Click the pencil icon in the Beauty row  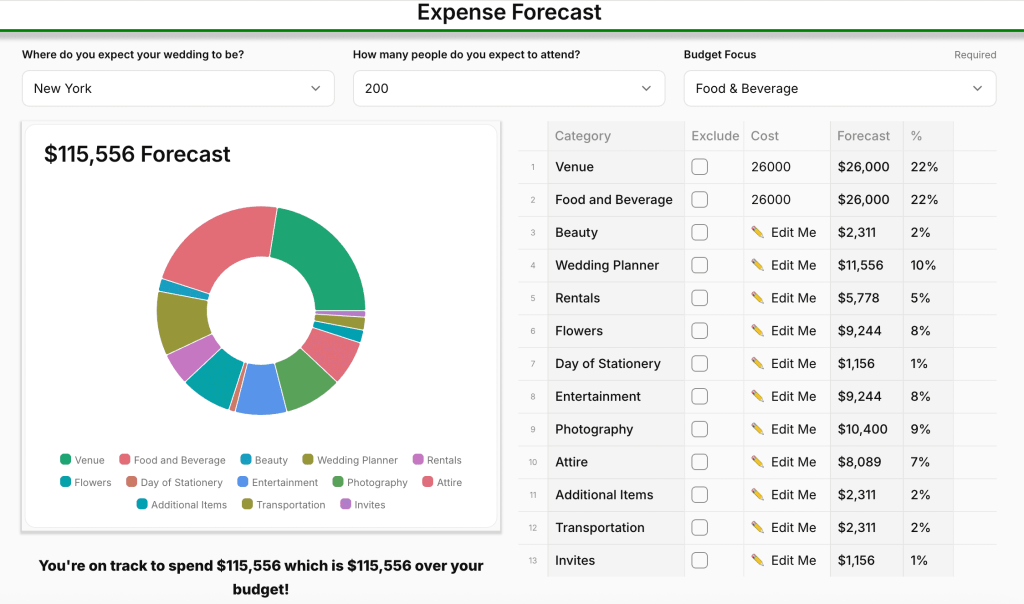pos(757,232)
